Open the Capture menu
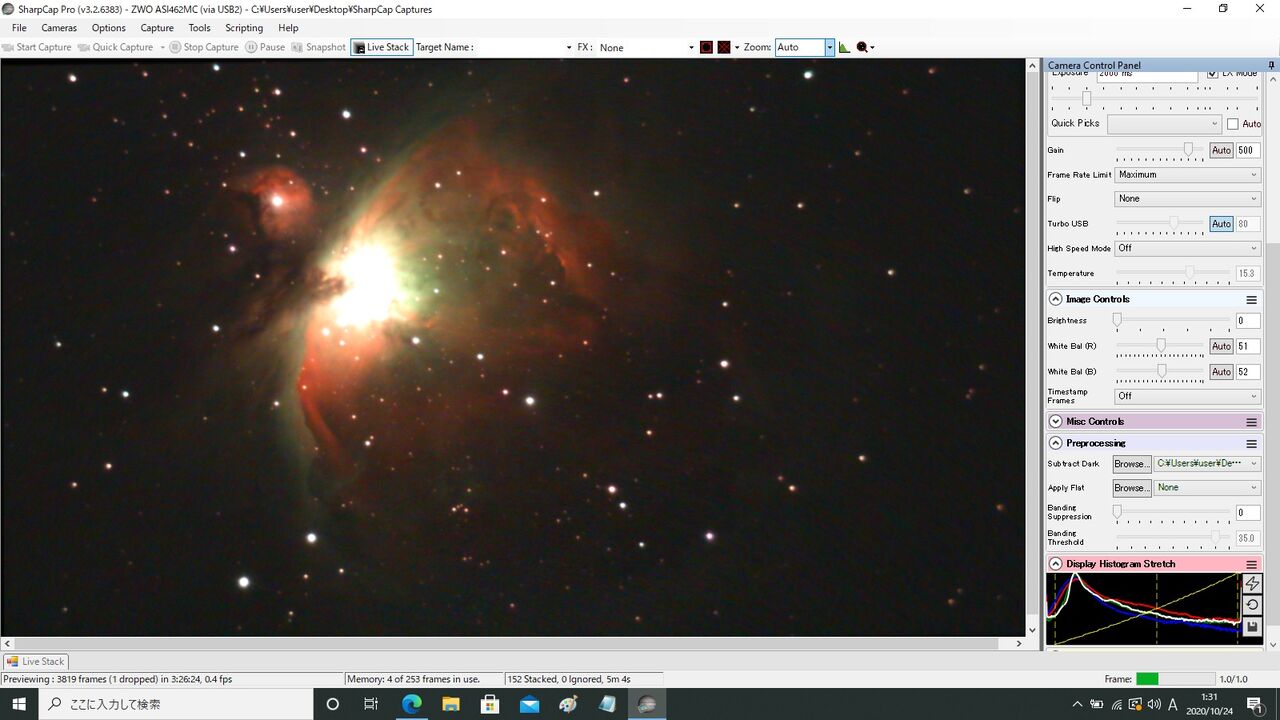Image resolution: width=1280 pixels, height=720 pixels. 157,28
